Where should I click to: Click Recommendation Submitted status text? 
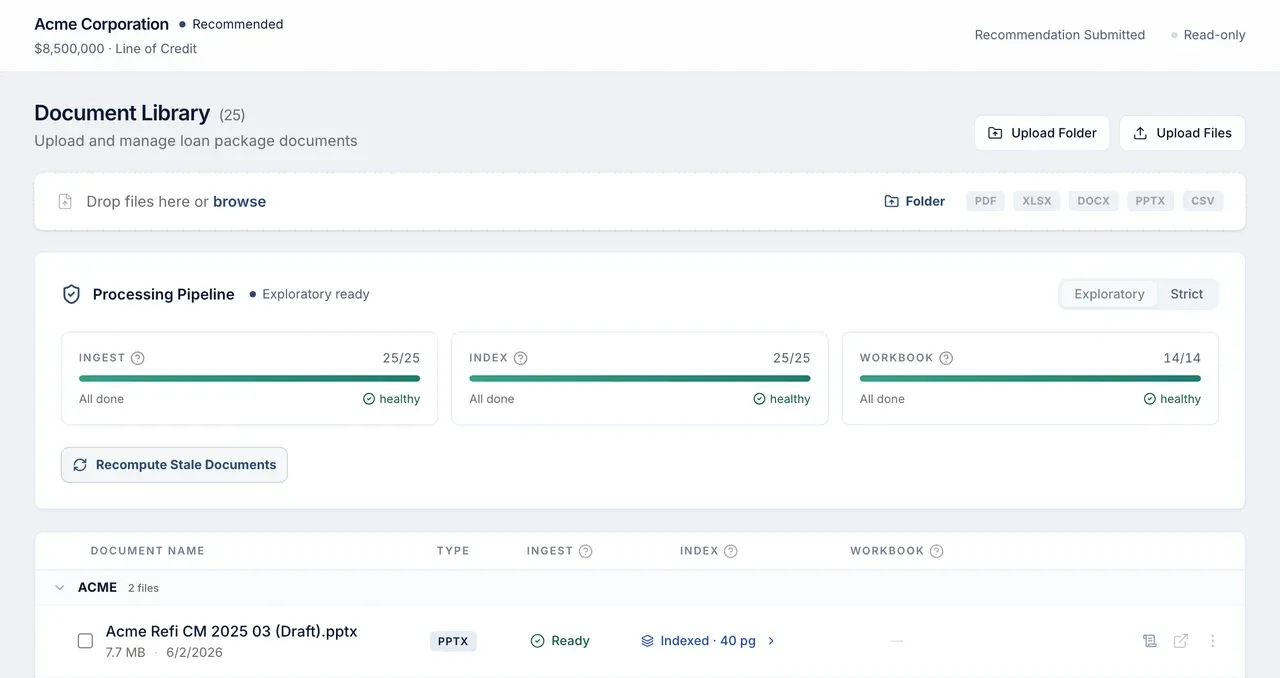1060,35
